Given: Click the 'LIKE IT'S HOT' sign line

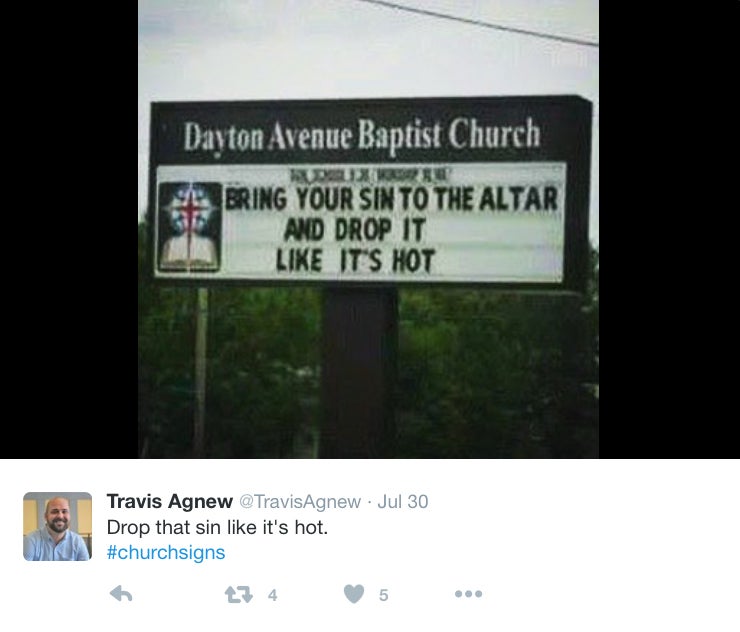Looking at the screenshot, I should [x=355, y=261].
